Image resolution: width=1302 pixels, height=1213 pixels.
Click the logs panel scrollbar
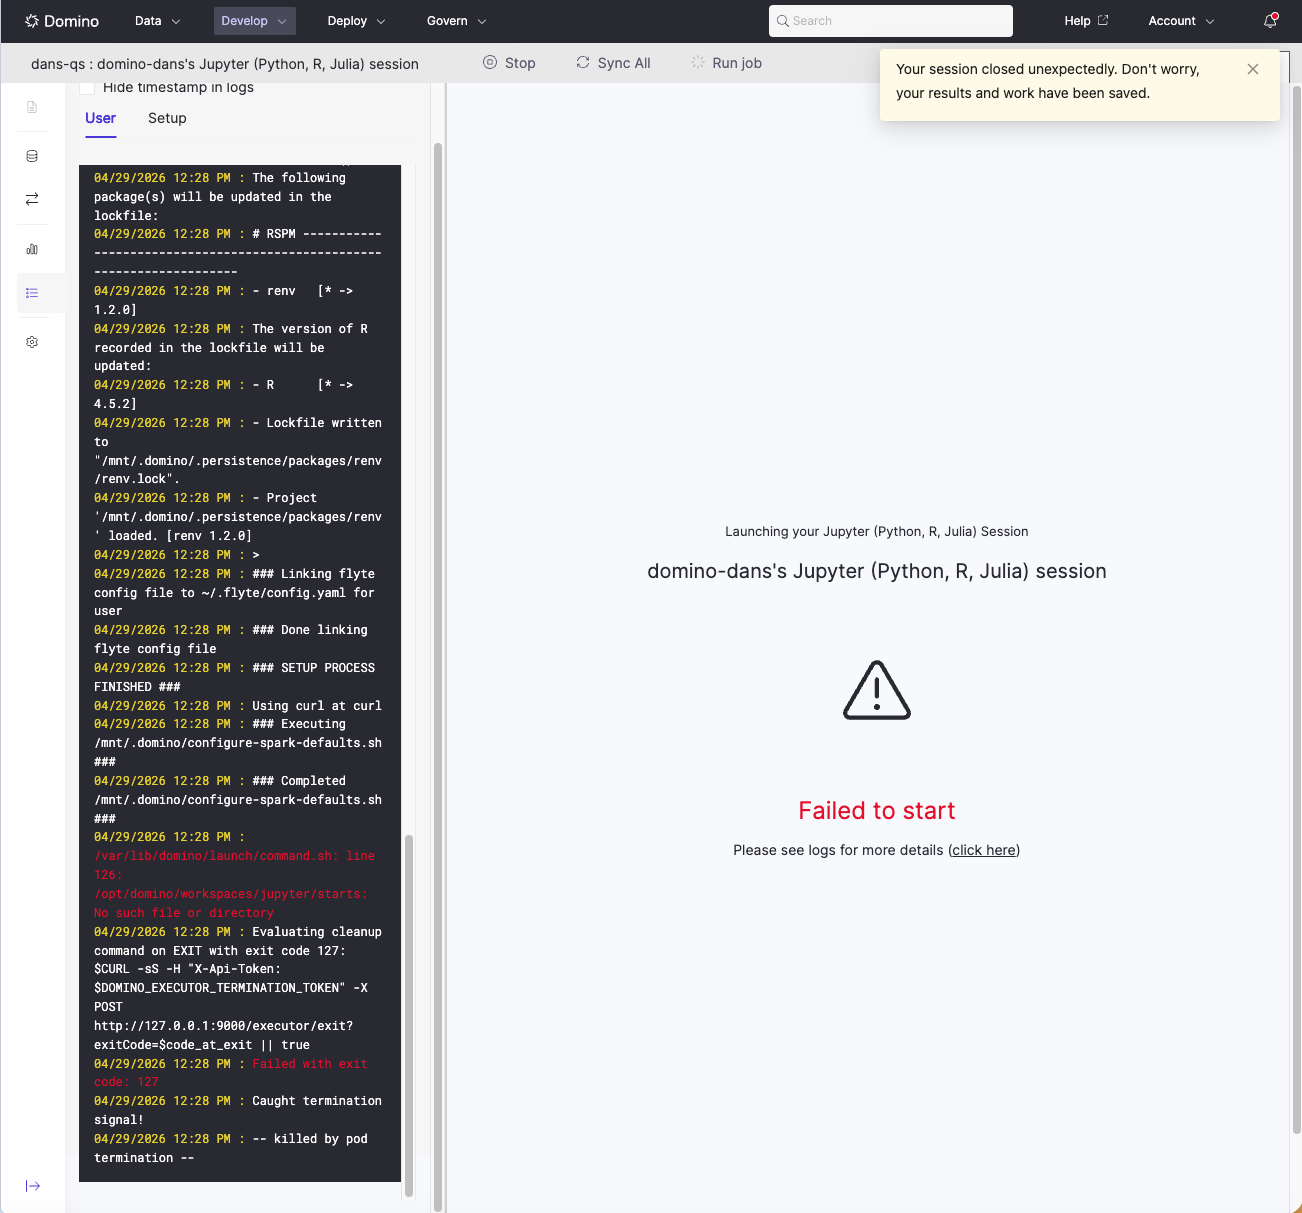(438, 675)
